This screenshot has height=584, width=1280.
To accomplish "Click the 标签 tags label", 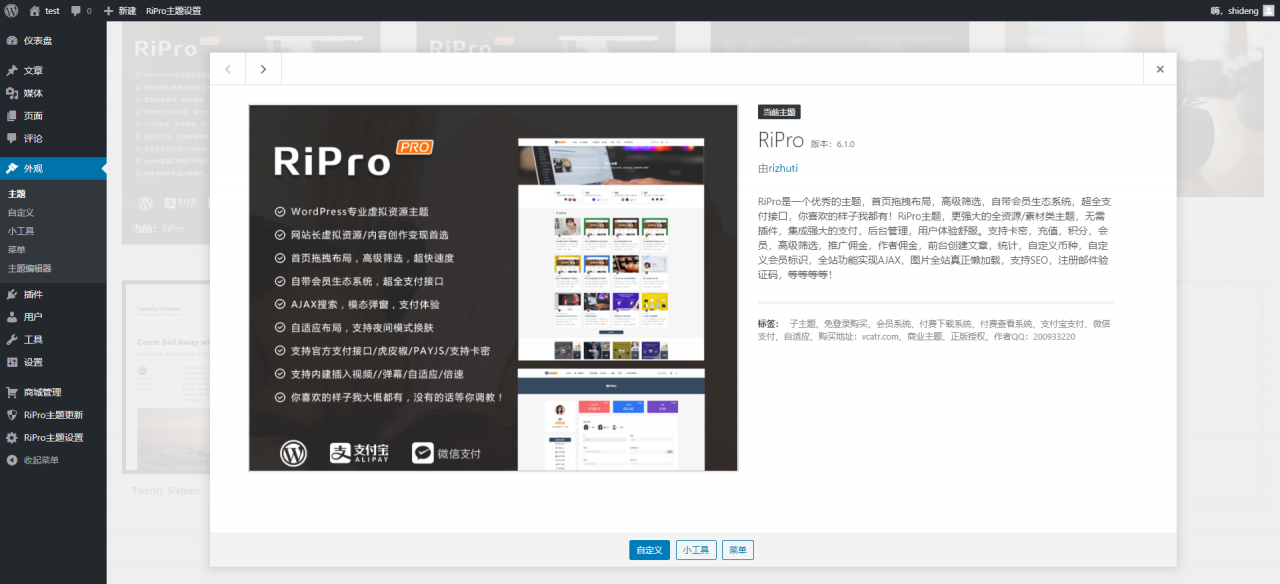I will click(768, 324).
